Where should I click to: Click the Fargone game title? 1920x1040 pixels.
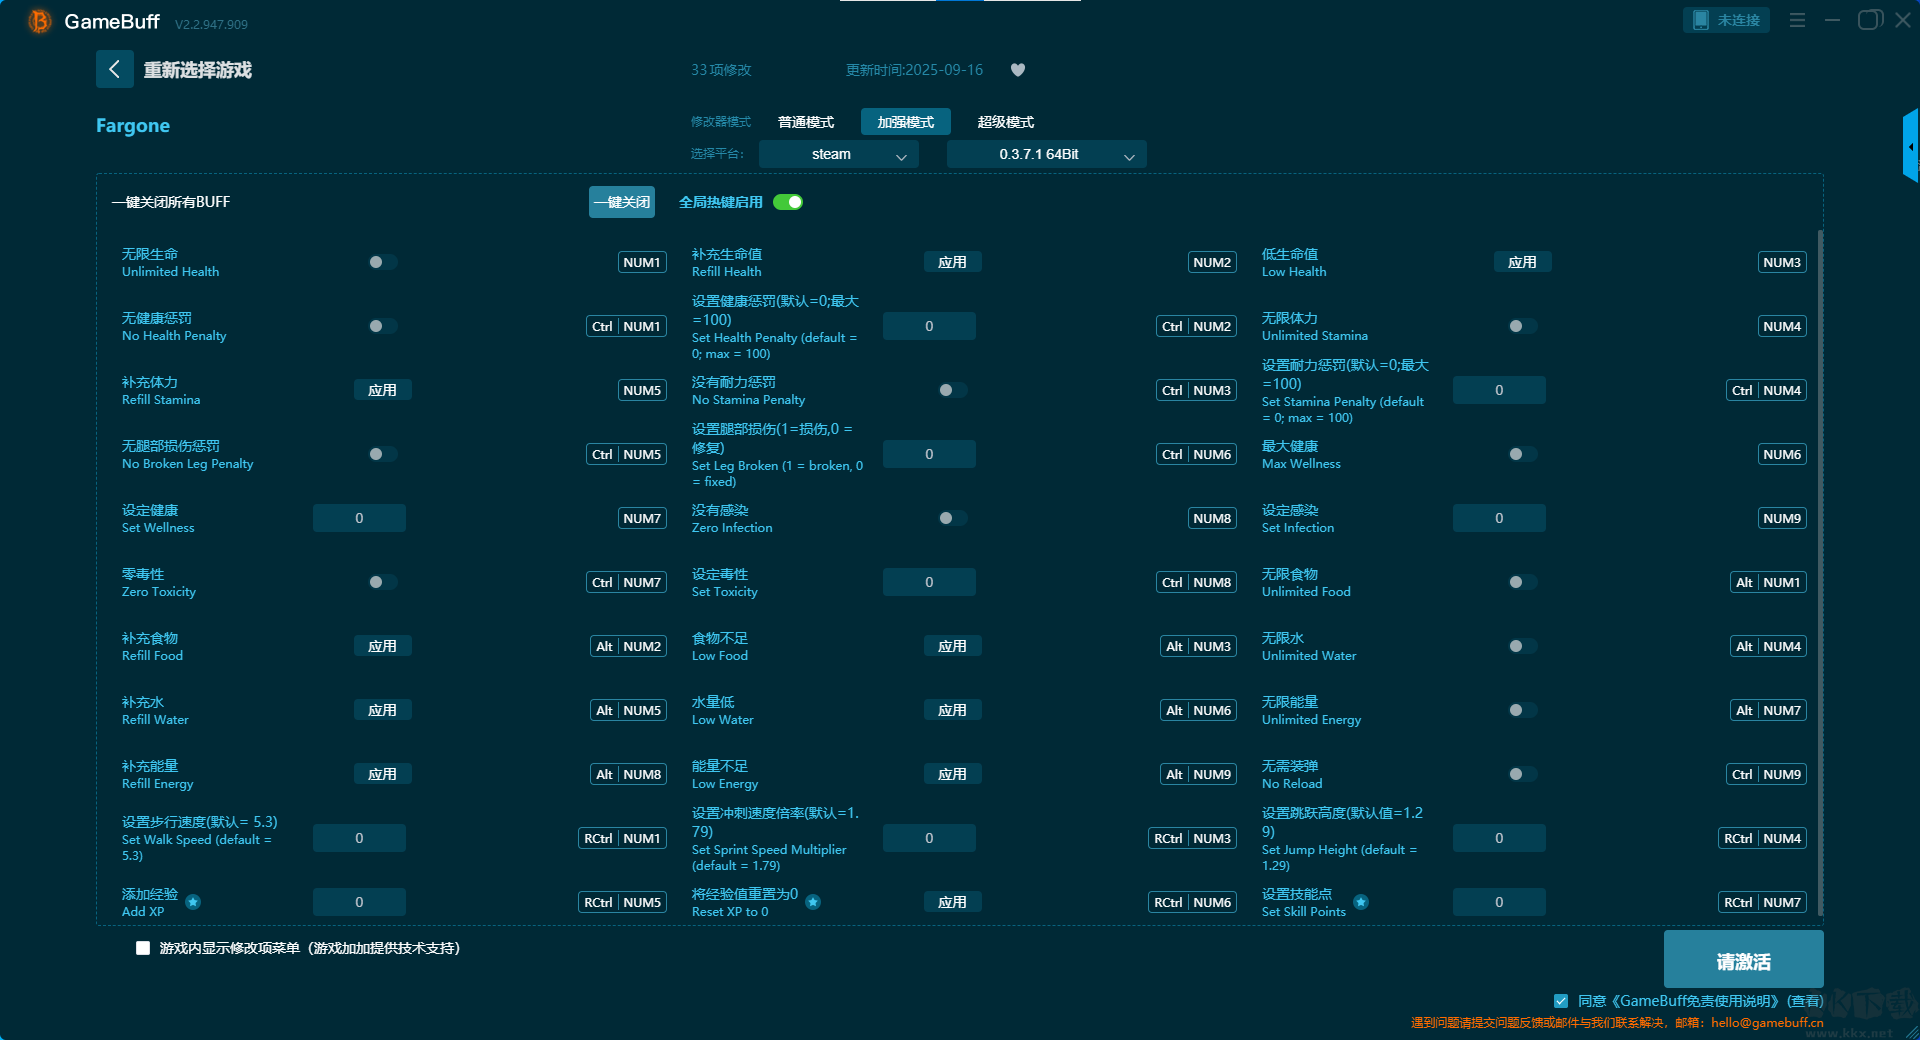point(133,126)
